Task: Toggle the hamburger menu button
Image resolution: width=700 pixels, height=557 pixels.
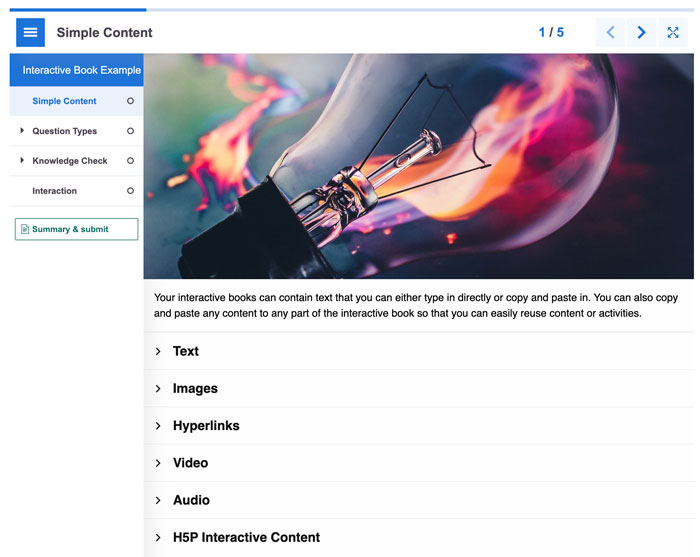Action: [30, 32]
